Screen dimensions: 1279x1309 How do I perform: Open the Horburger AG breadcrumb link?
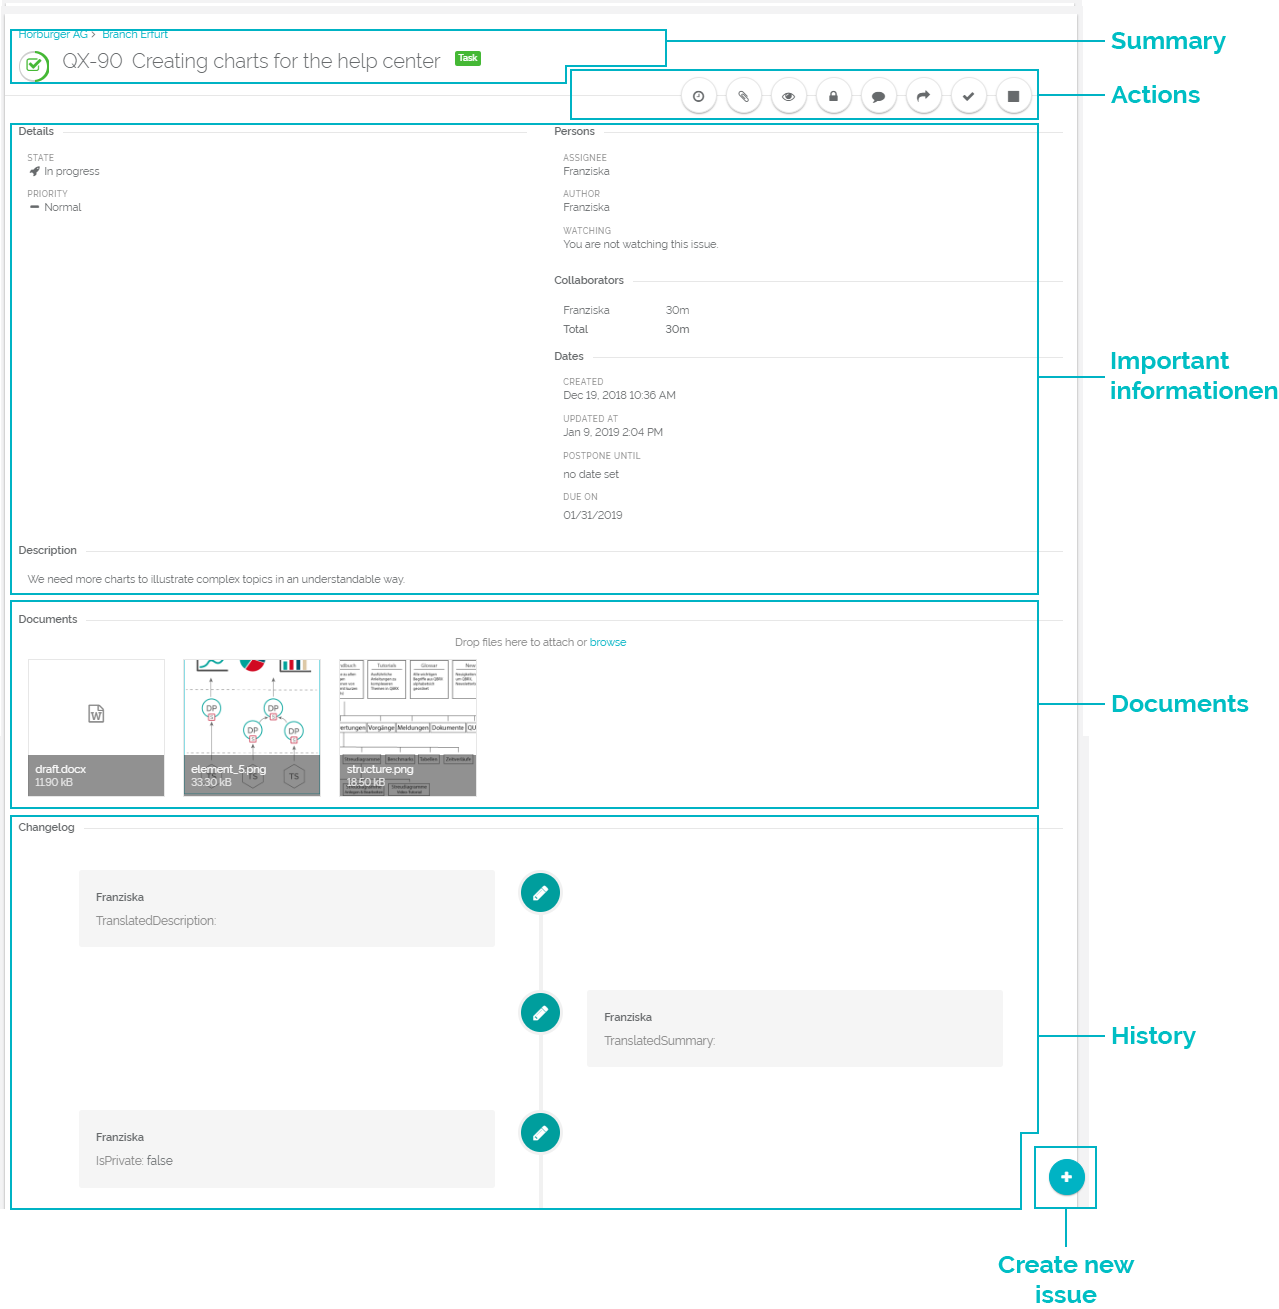[53, 34]
